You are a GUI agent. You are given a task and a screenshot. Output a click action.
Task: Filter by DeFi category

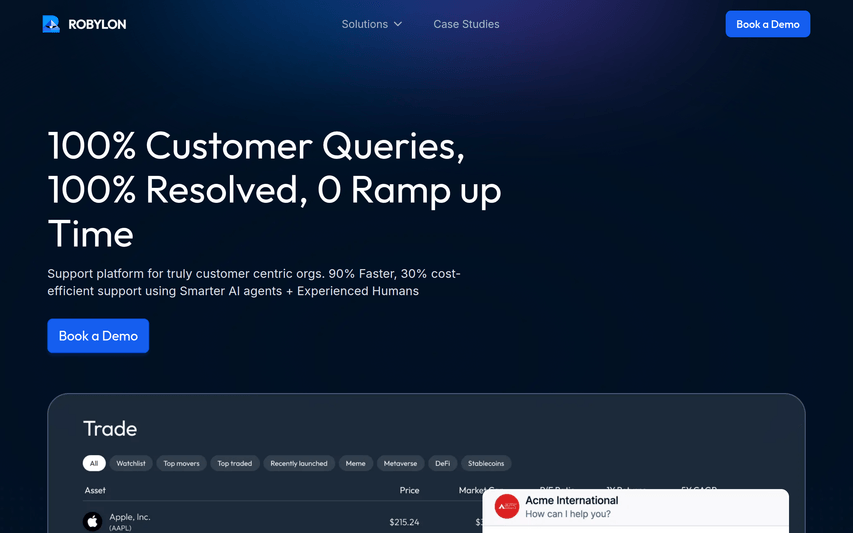pos(442,464)
